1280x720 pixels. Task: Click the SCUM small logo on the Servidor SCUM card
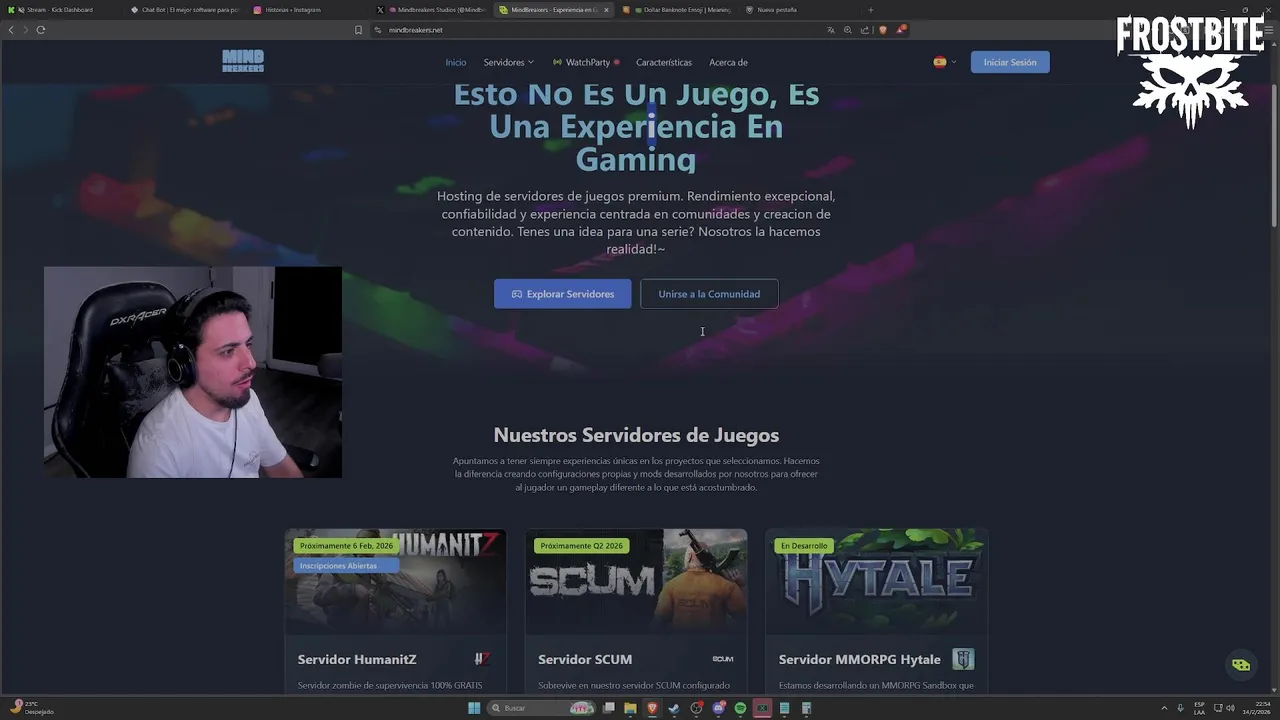722,659
